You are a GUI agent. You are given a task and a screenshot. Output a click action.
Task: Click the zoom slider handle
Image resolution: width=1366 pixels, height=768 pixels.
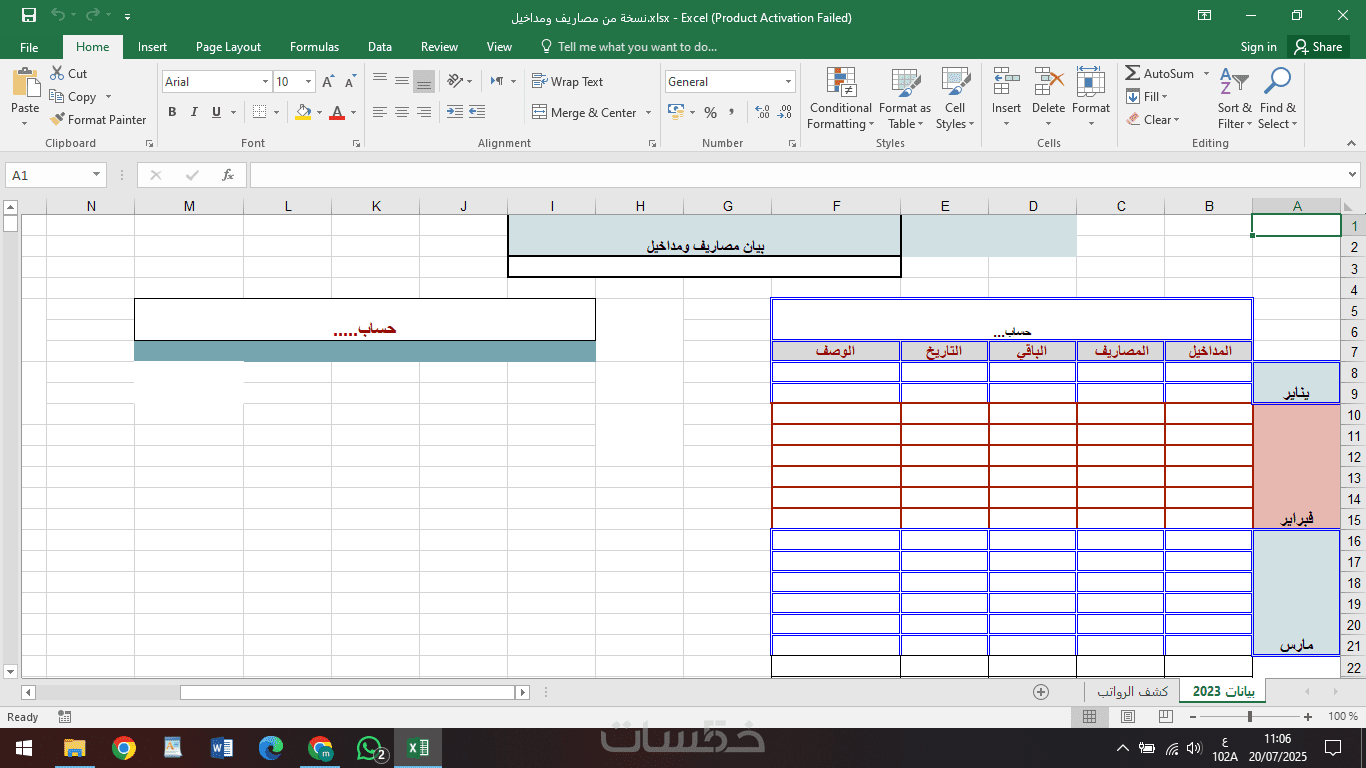[1250, 717]
